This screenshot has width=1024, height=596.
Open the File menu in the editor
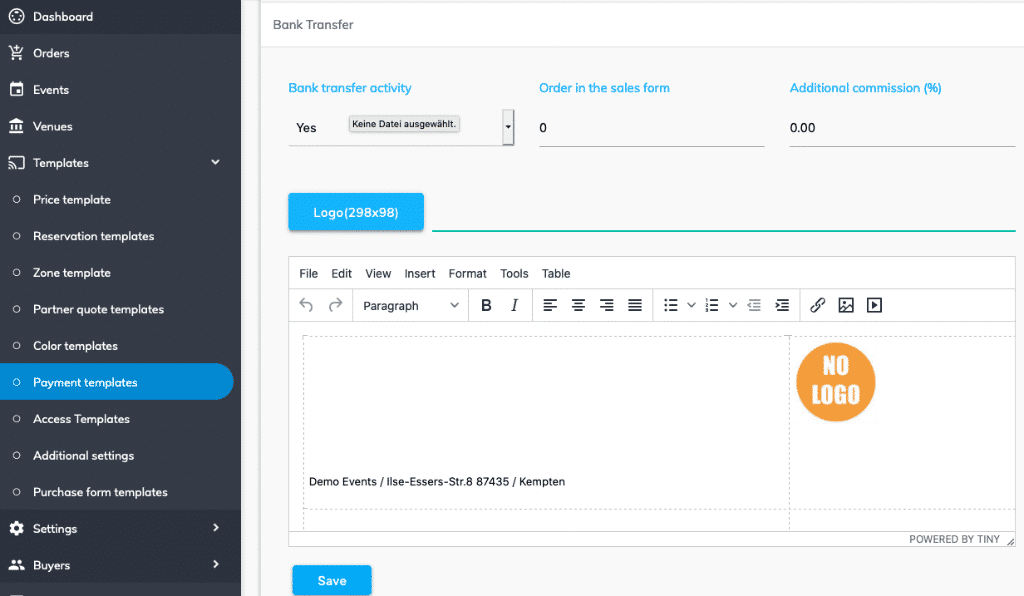tap(308, 274)
